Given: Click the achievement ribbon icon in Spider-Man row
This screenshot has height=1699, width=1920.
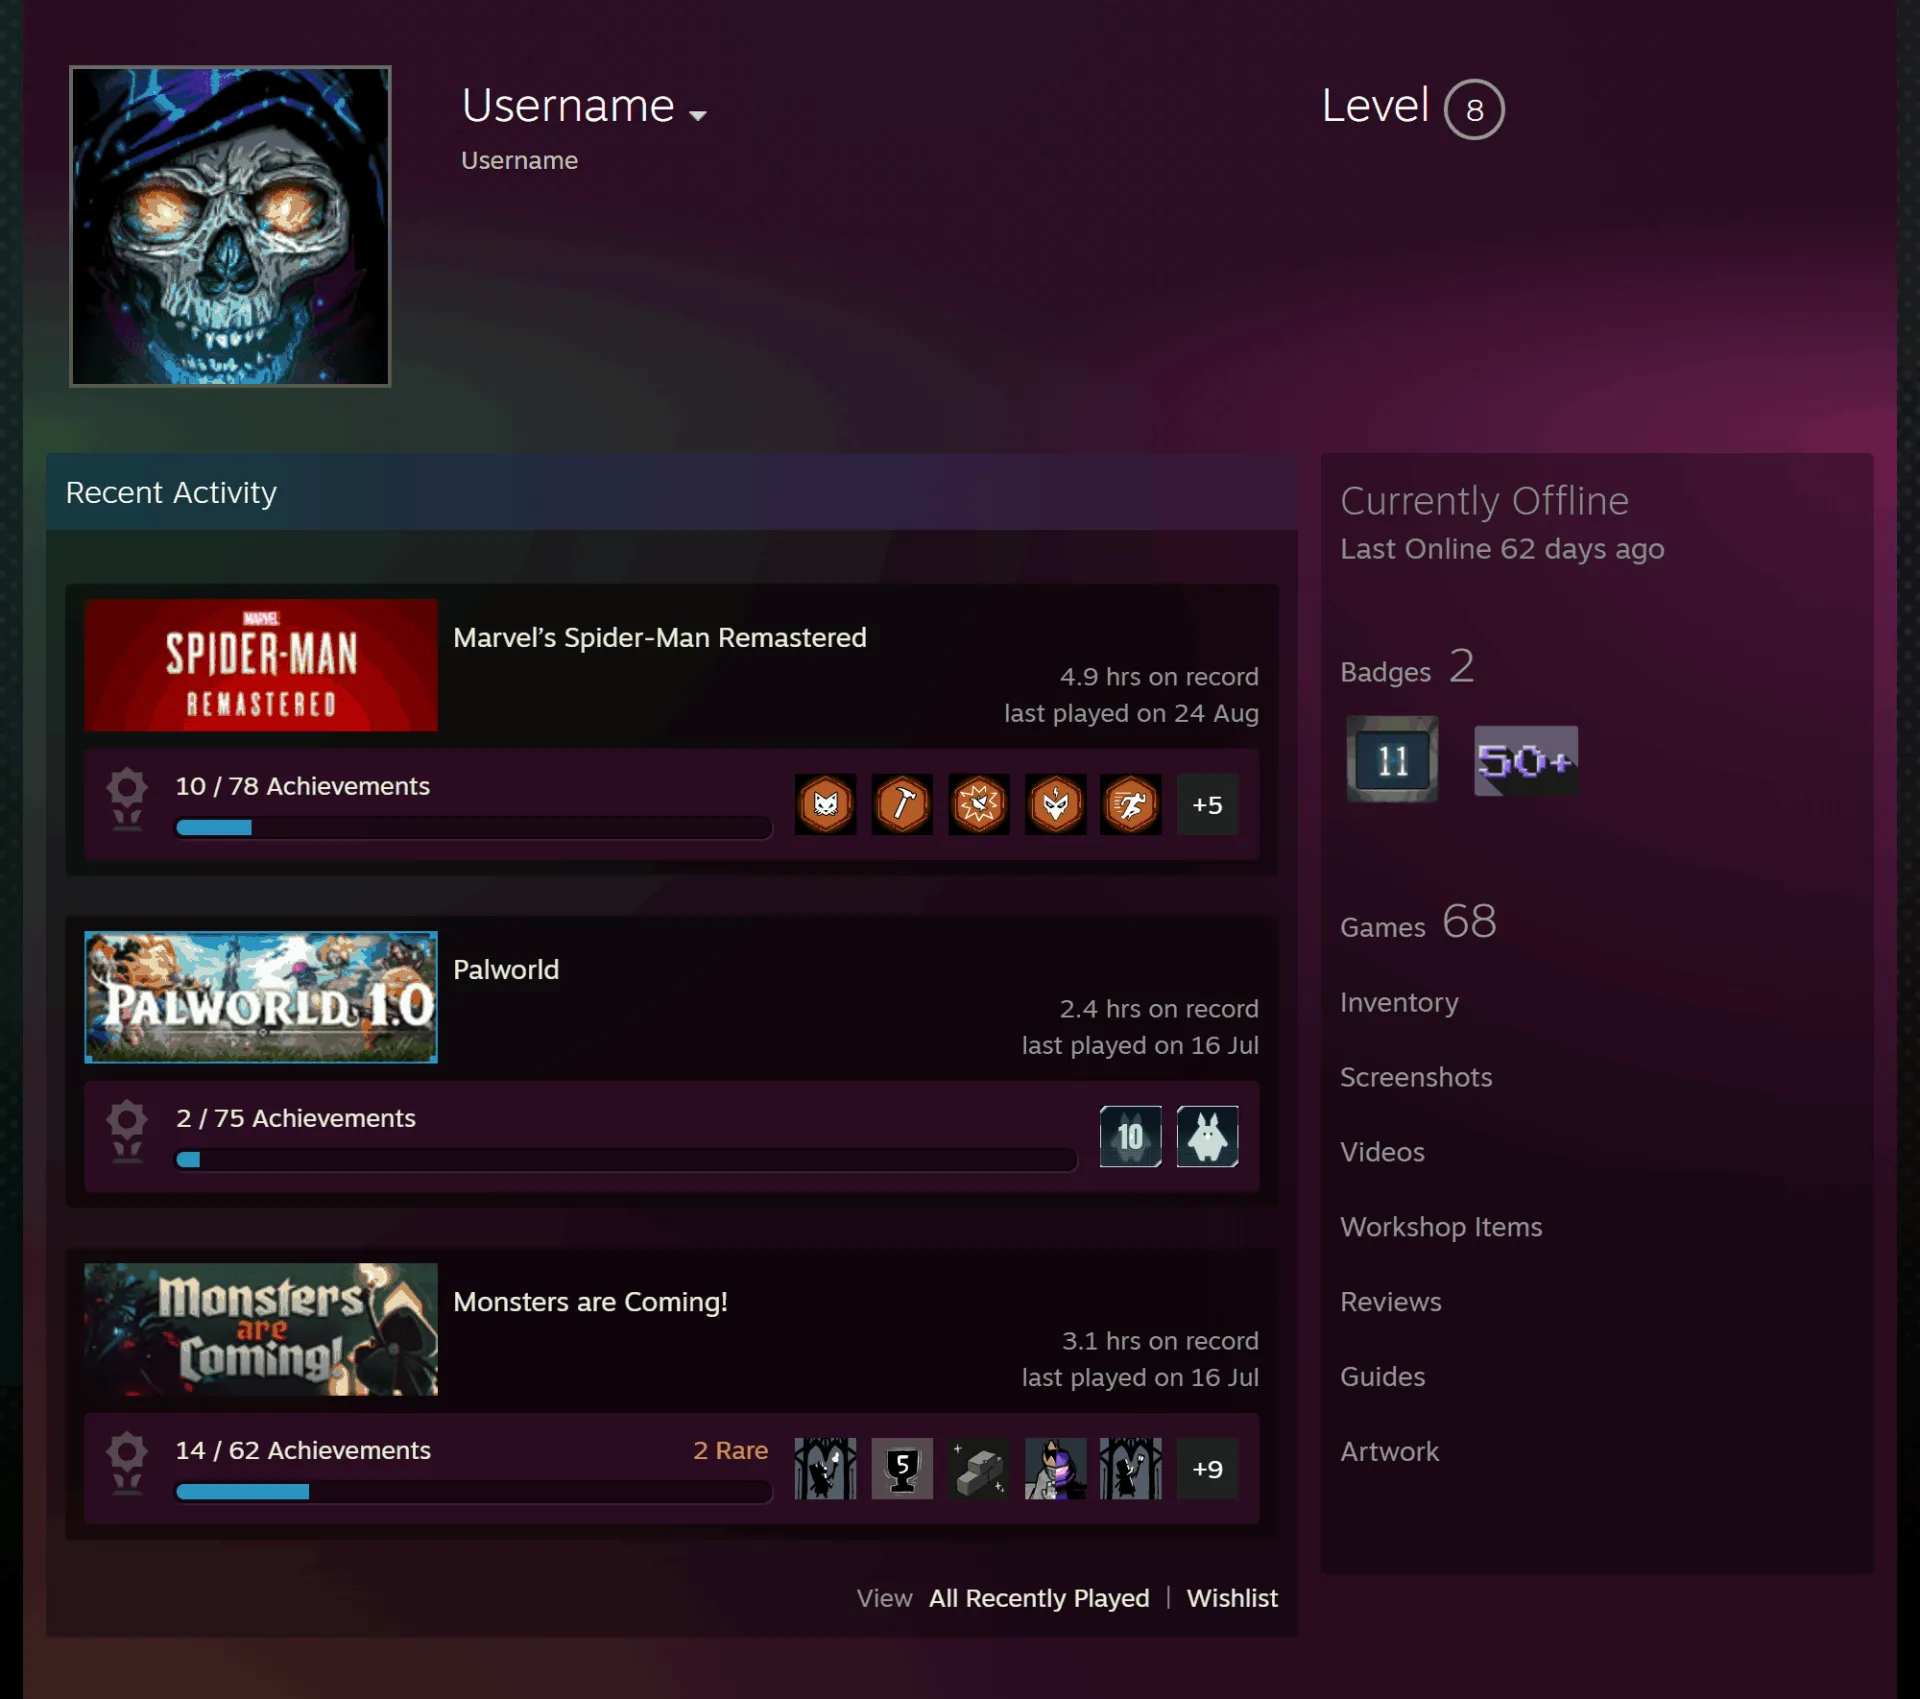Looking at the screenshot, I should [x=127, y=799].
